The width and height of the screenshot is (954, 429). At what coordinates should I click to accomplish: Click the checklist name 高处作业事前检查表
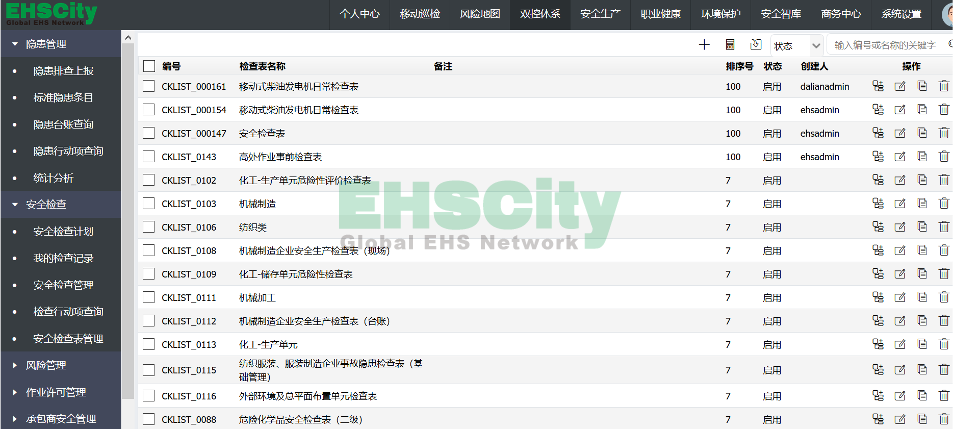280,156
